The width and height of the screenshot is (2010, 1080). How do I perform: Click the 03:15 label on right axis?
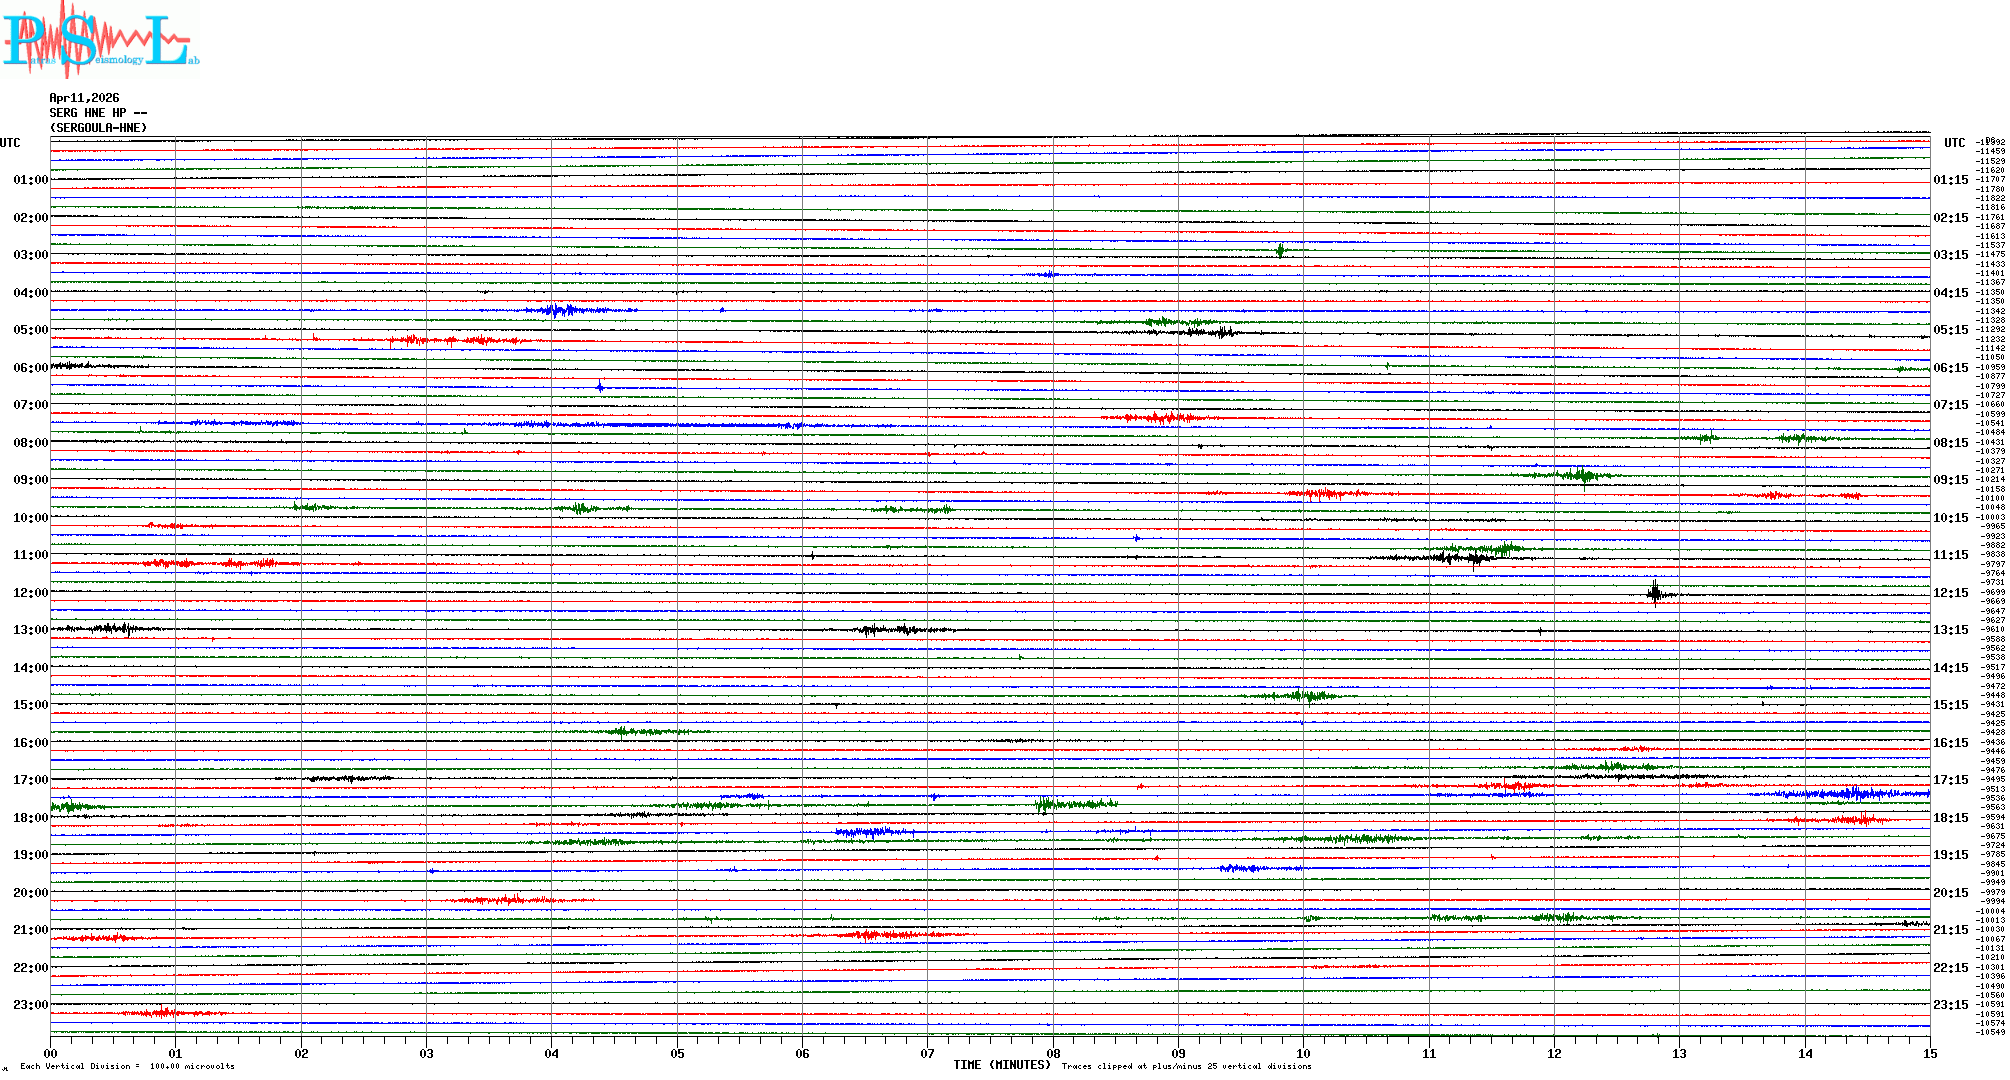tap(1950, 255)
